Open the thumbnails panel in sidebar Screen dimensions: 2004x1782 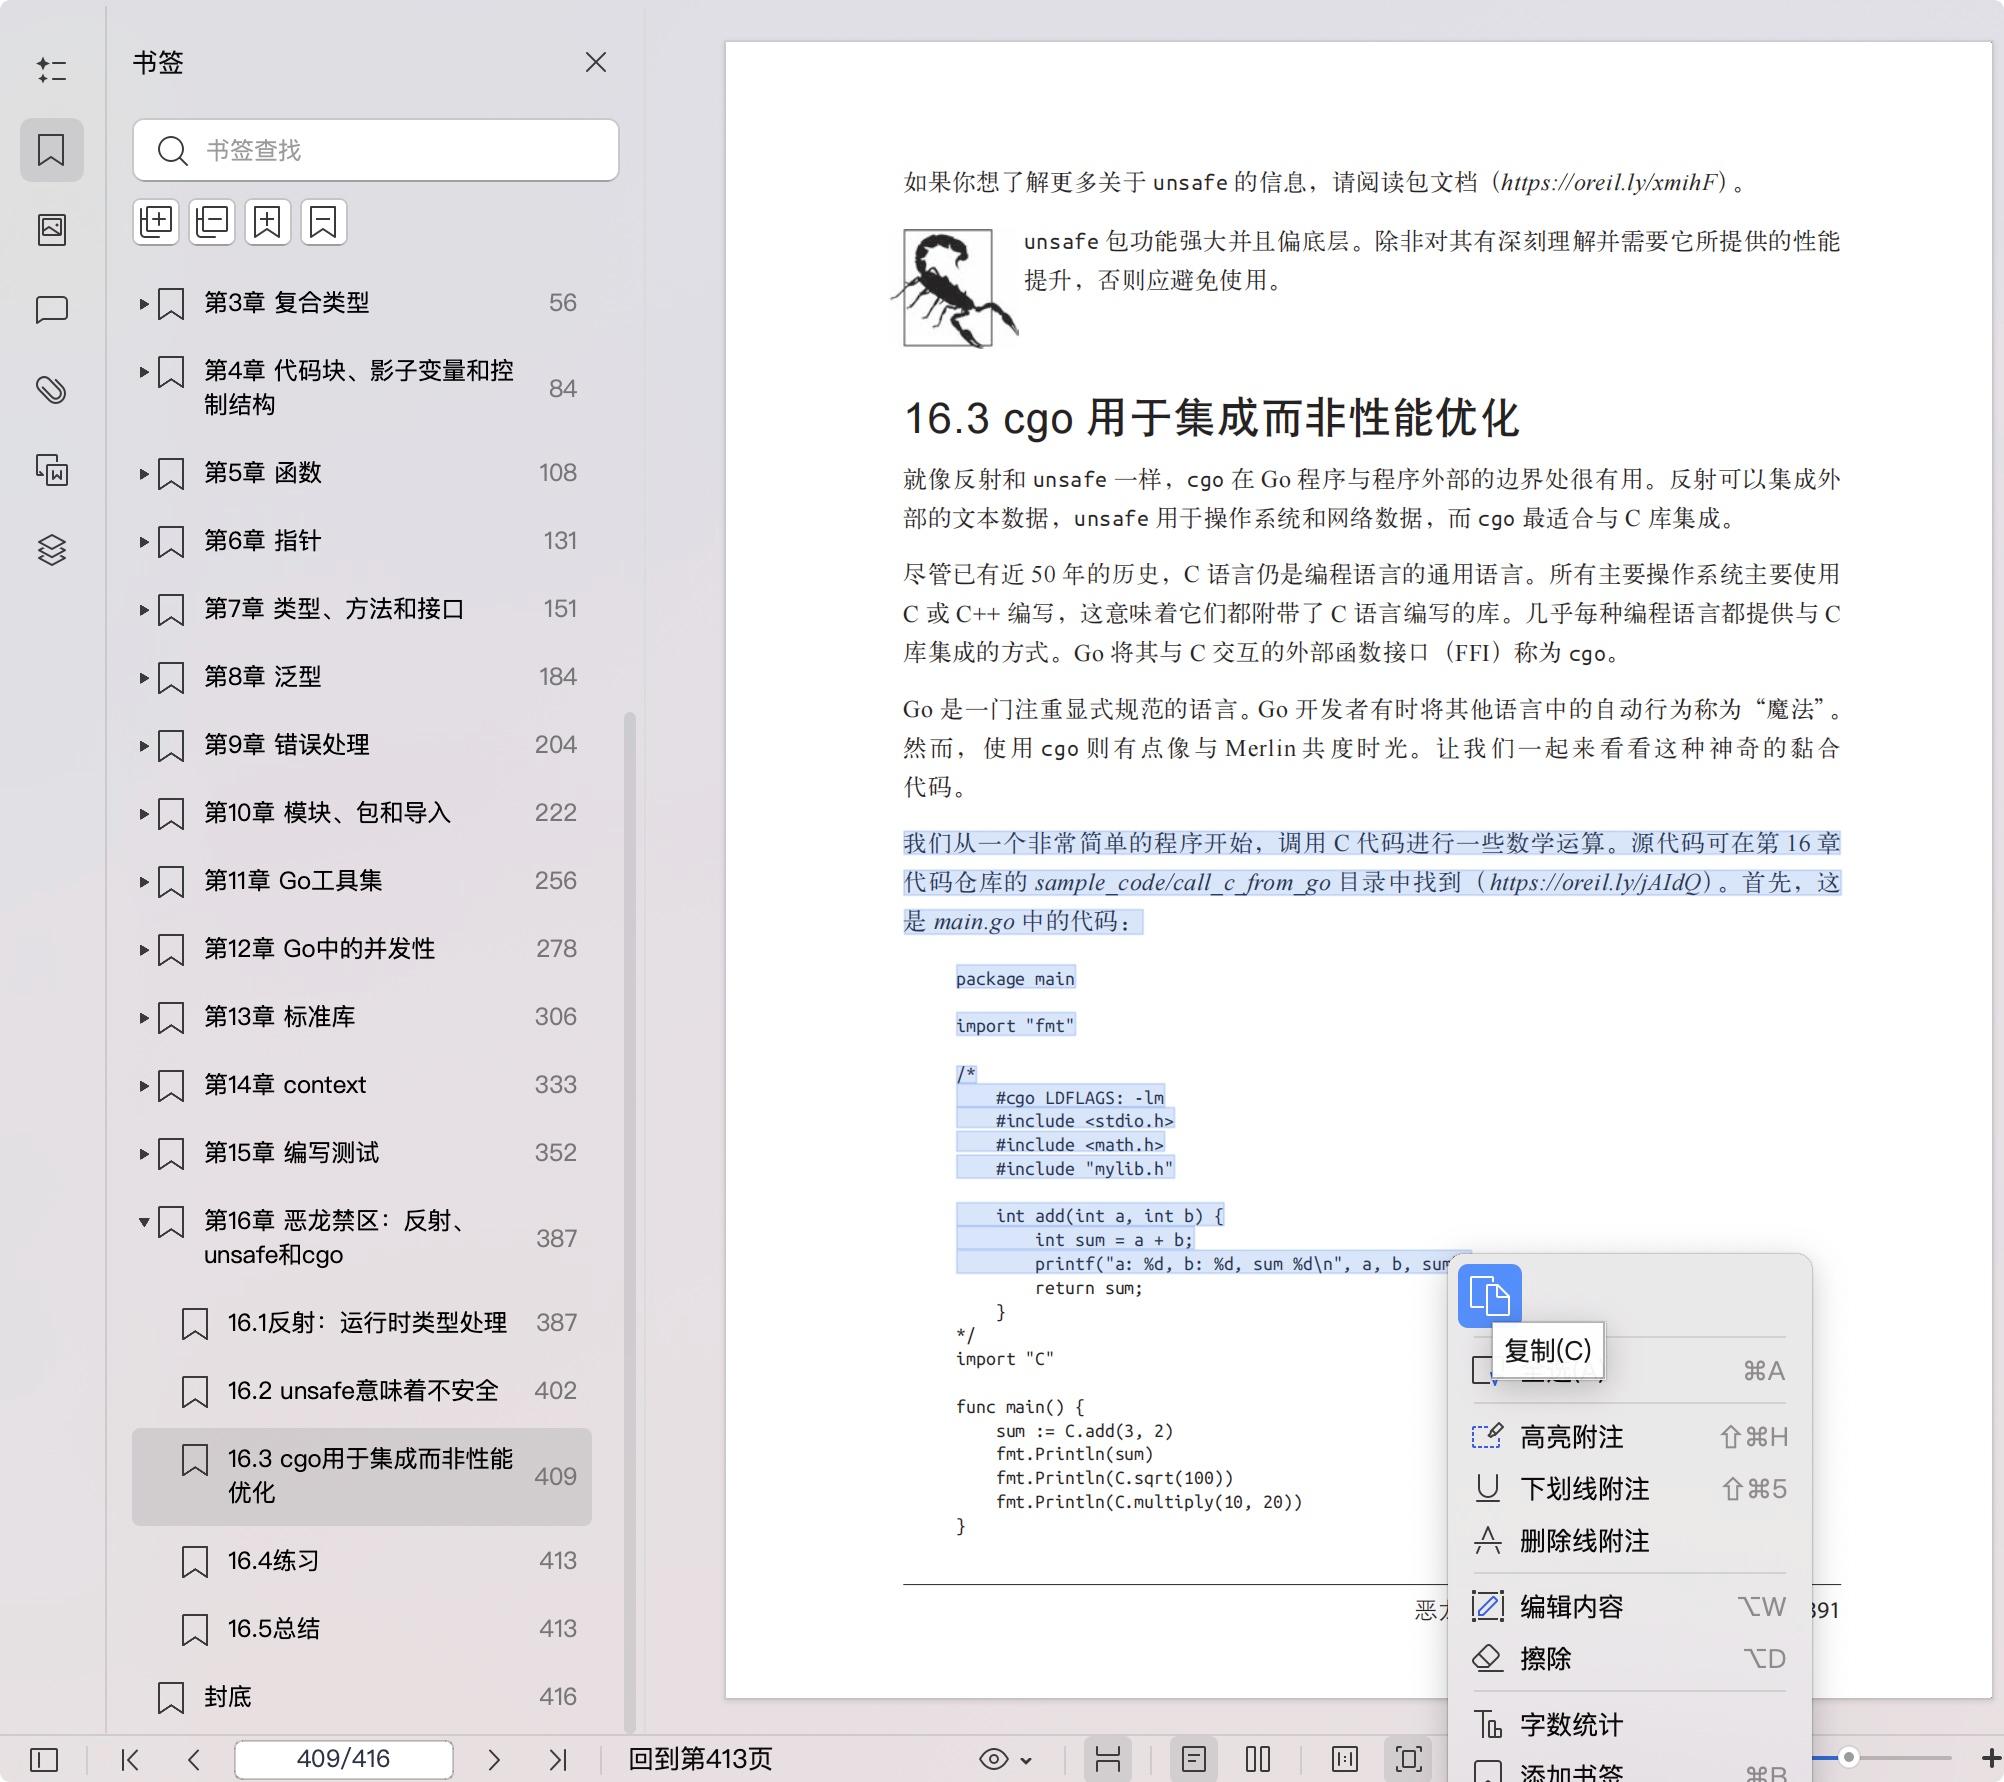(52, 230)
